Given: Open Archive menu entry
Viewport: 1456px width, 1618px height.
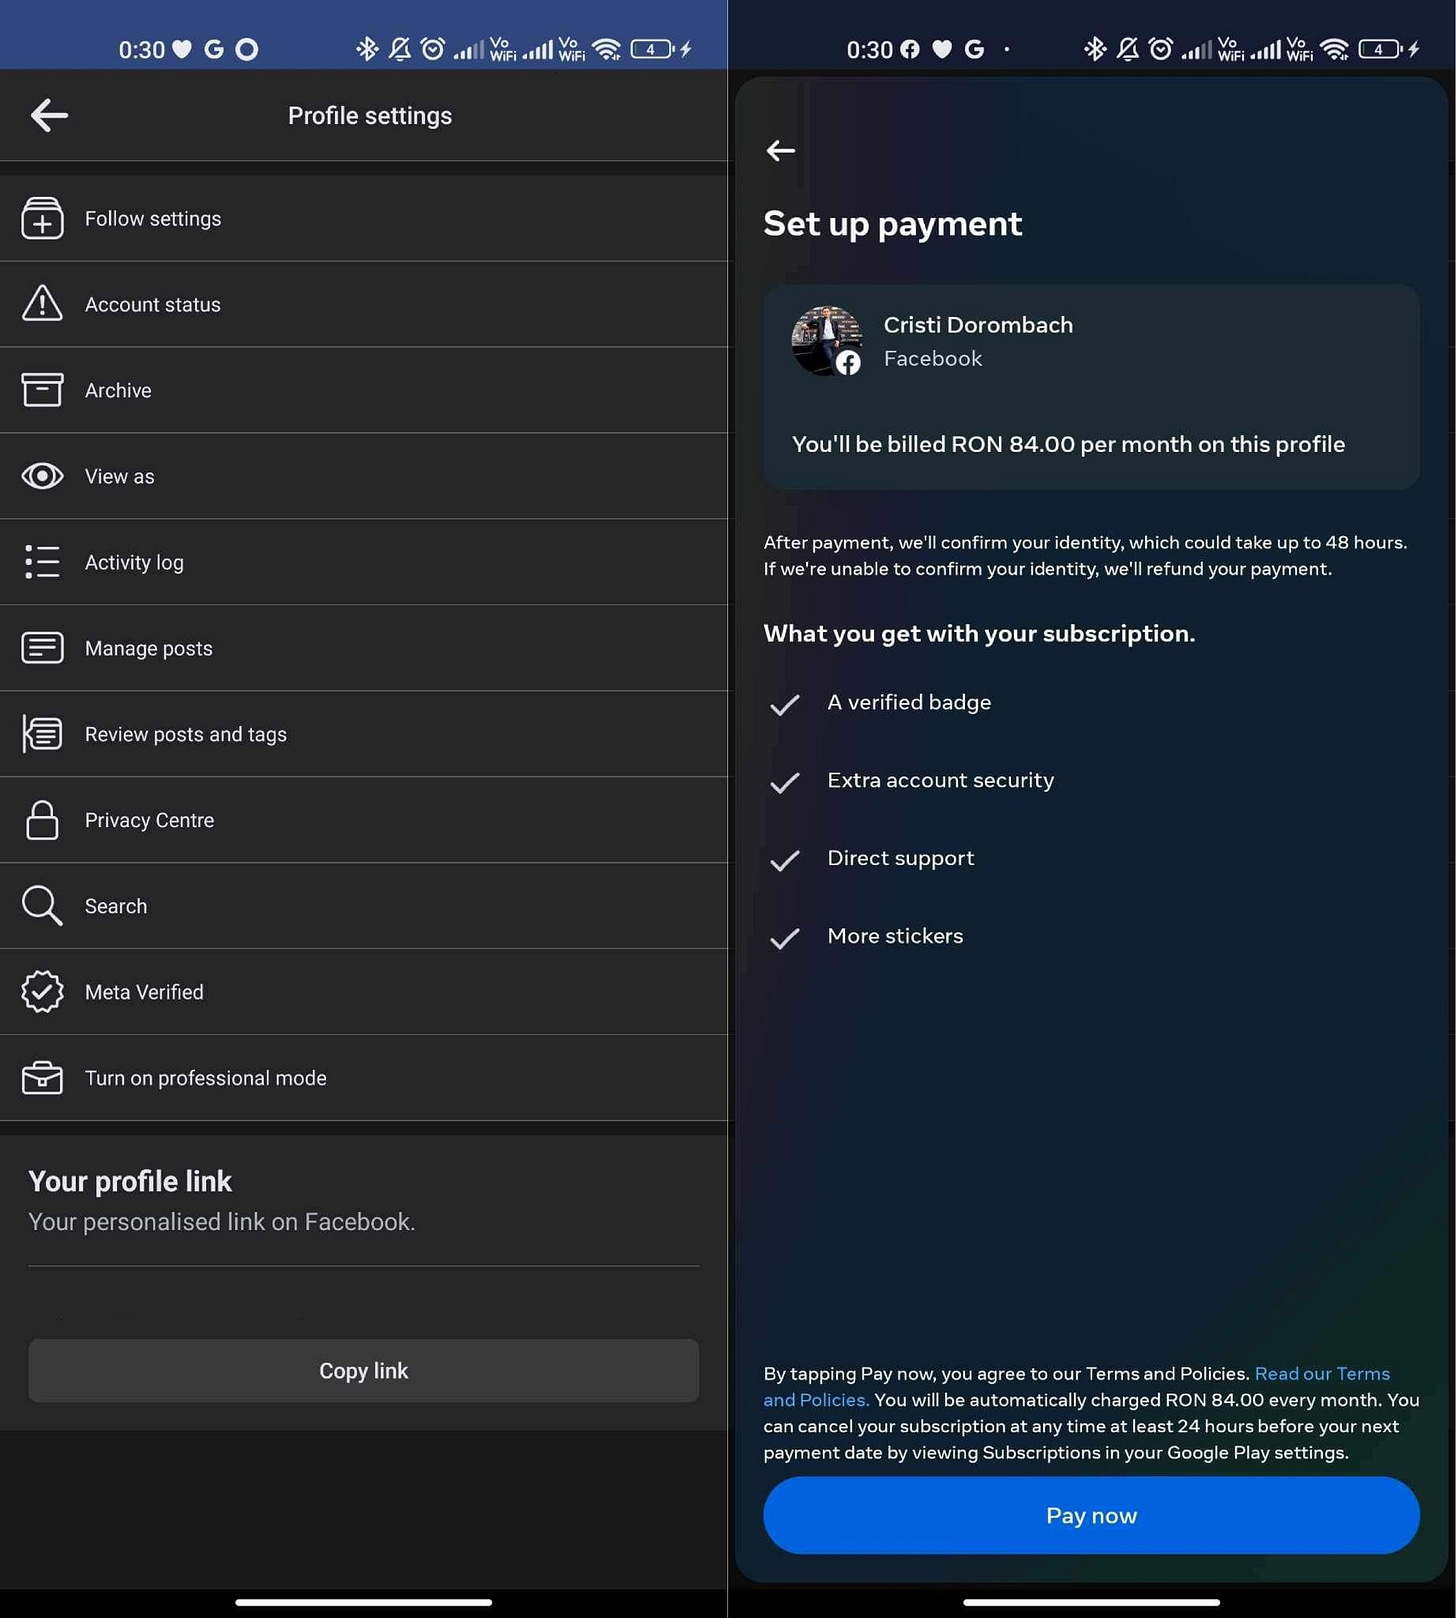Looking at the screenshot, I should pyautogui.click(x=364, y=390).
